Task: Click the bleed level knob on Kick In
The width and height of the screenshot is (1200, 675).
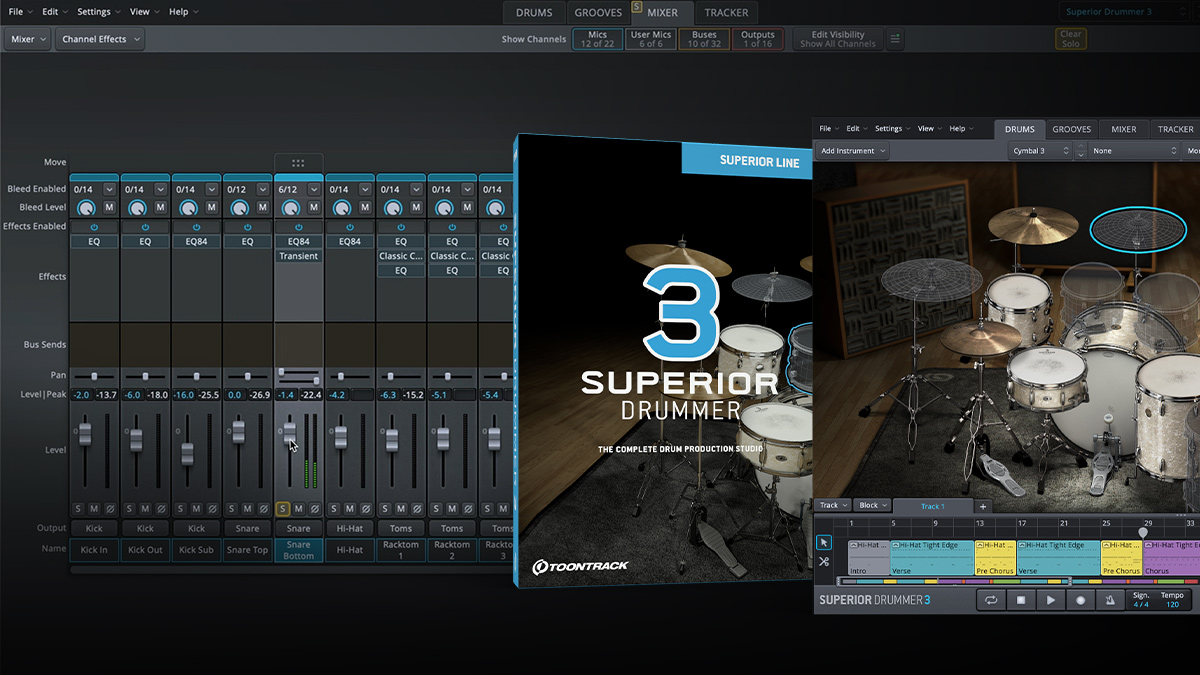Action: (86, 208)
